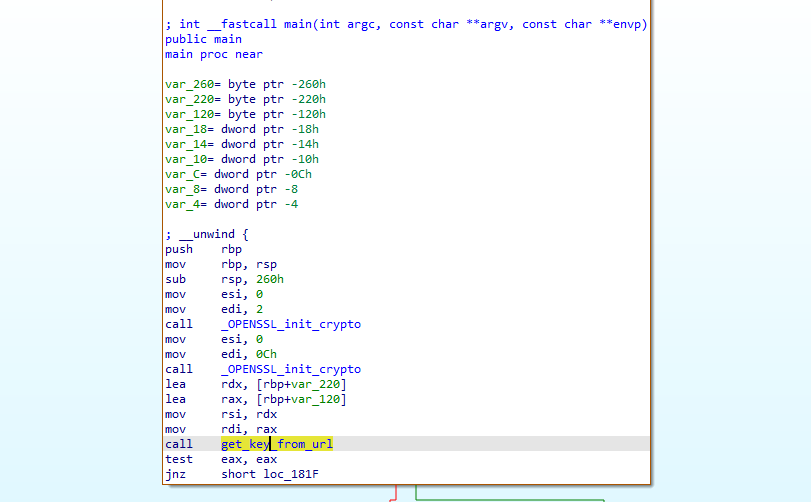Click _OPENSSL_init_crypto after mov edi, 0Ch
This screenshot has height=502, width=811.
[x=291, y=369]
